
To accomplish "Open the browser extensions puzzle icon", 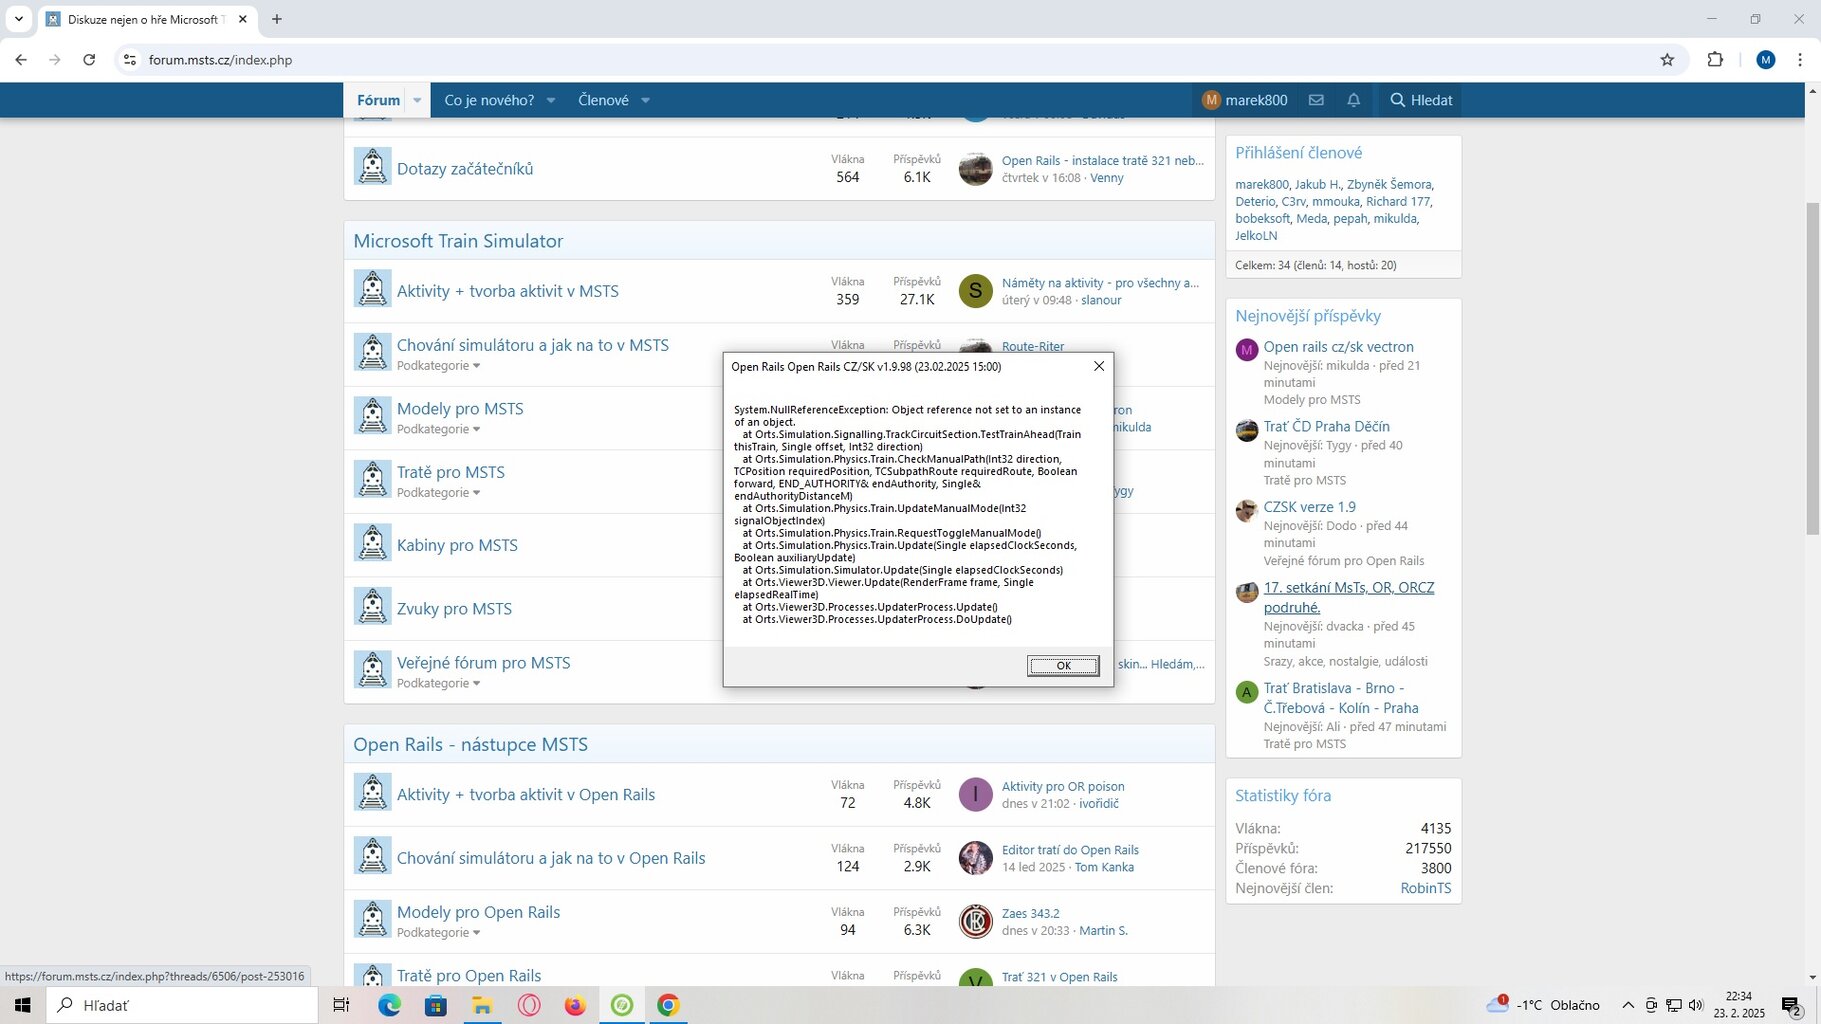I will point(1715,60).
